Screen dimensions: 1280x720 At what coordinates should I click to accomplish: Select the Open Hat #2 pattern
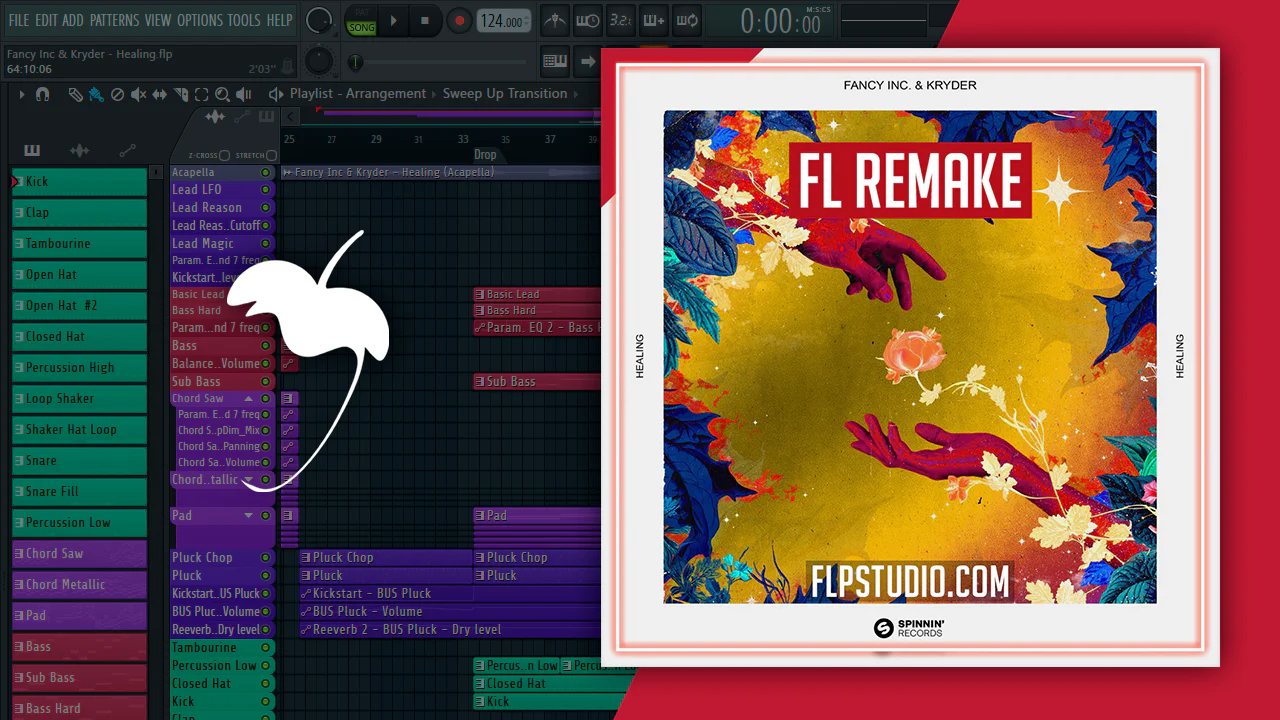[80, 306]
